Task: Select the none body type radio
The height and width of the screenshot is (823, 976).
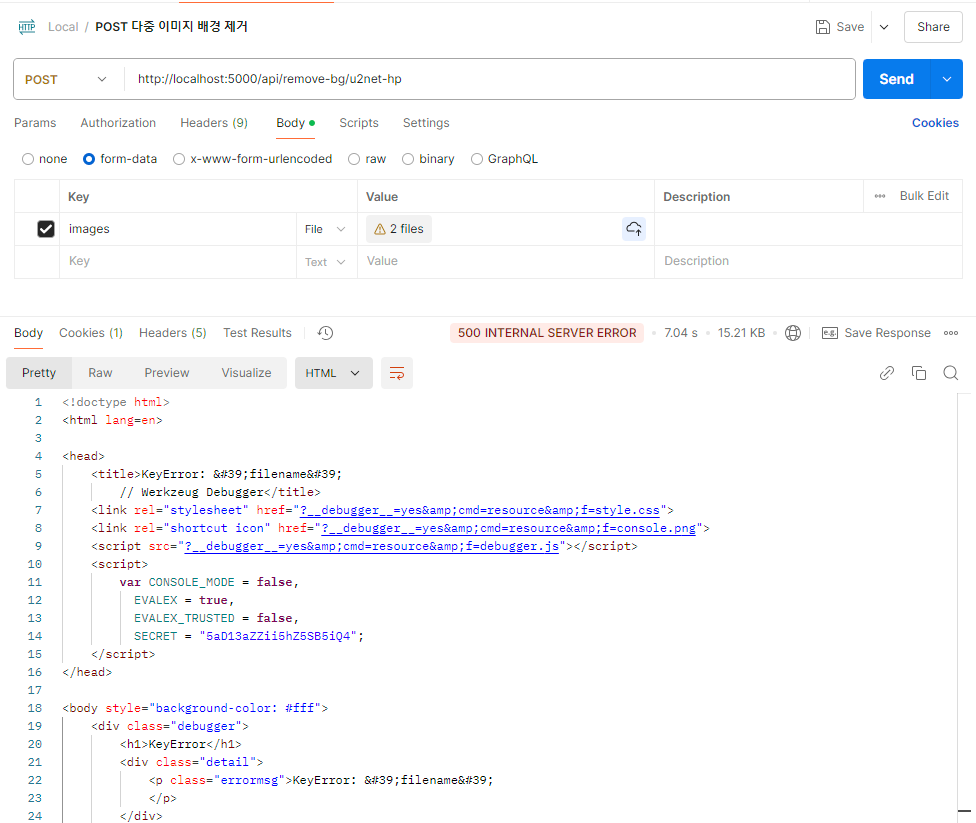Action: coord(27,159)
